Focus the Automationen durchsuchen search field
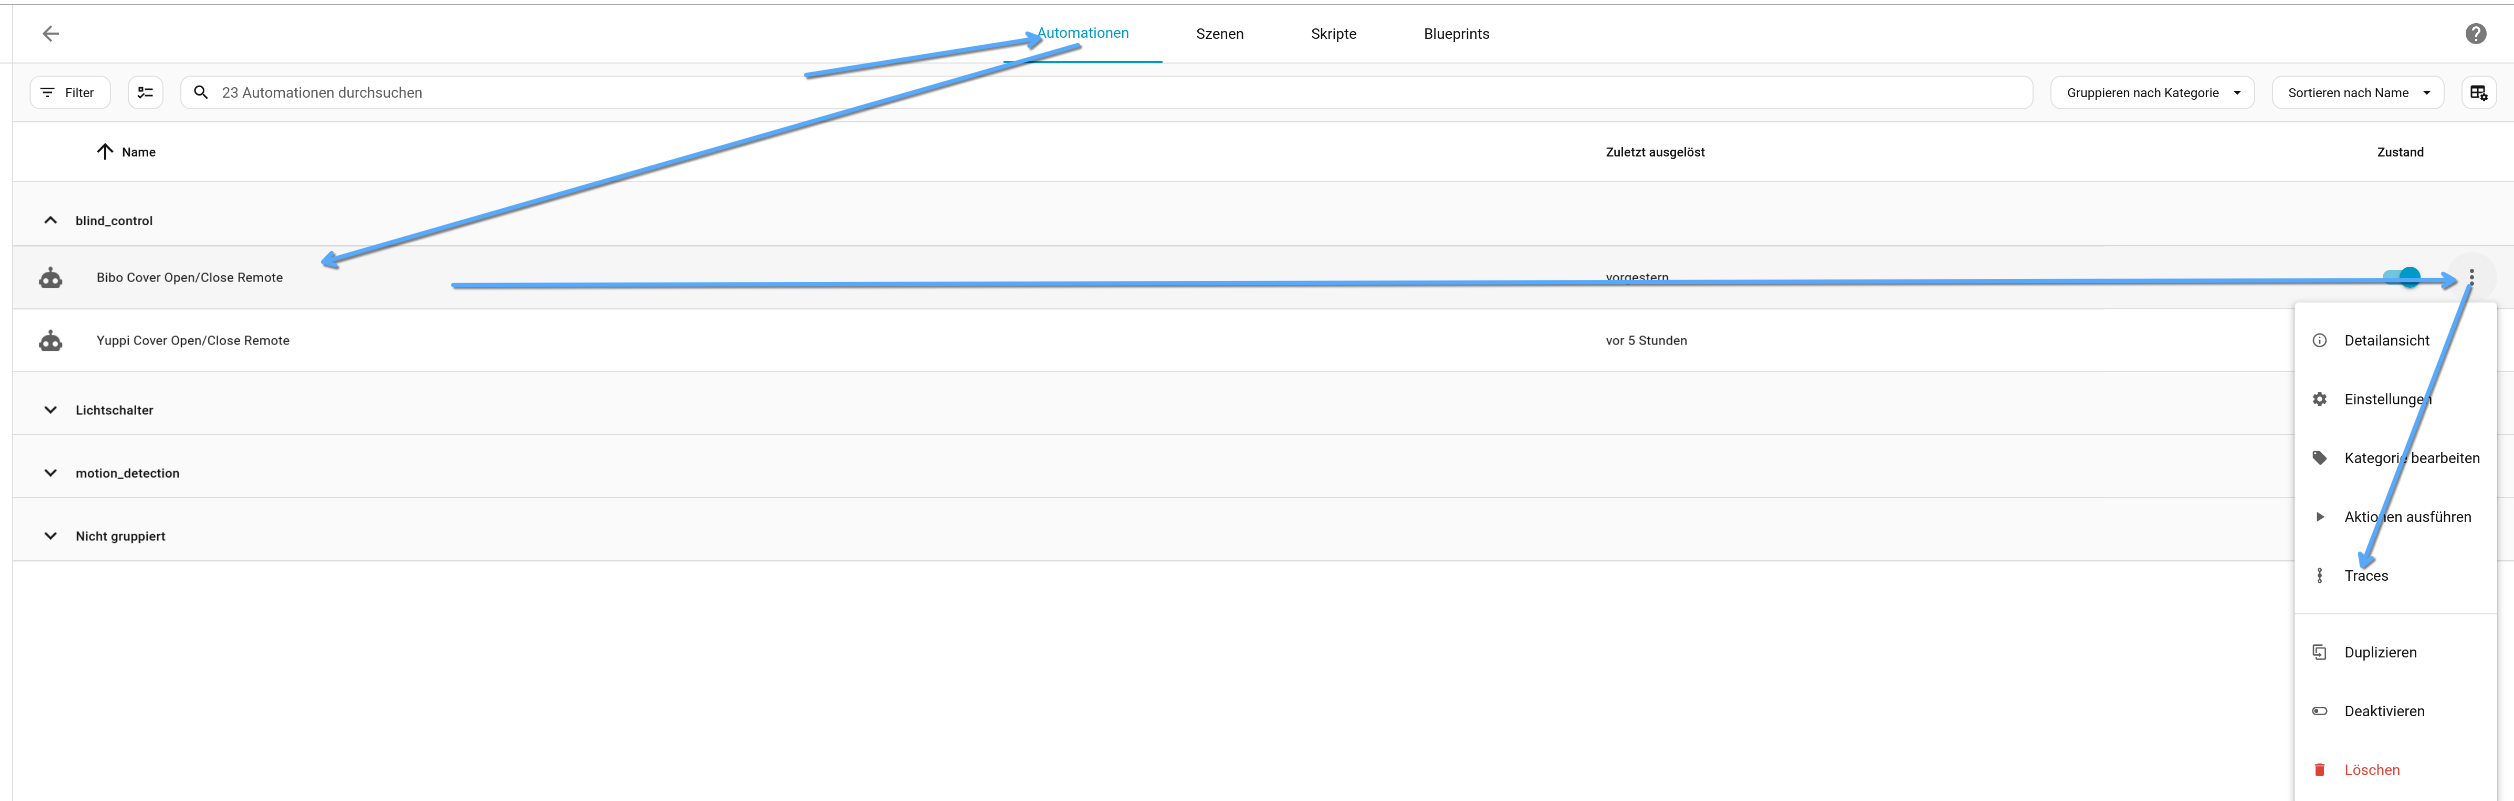Screen dimensions: 2514x801 (x=1100, y=93)
